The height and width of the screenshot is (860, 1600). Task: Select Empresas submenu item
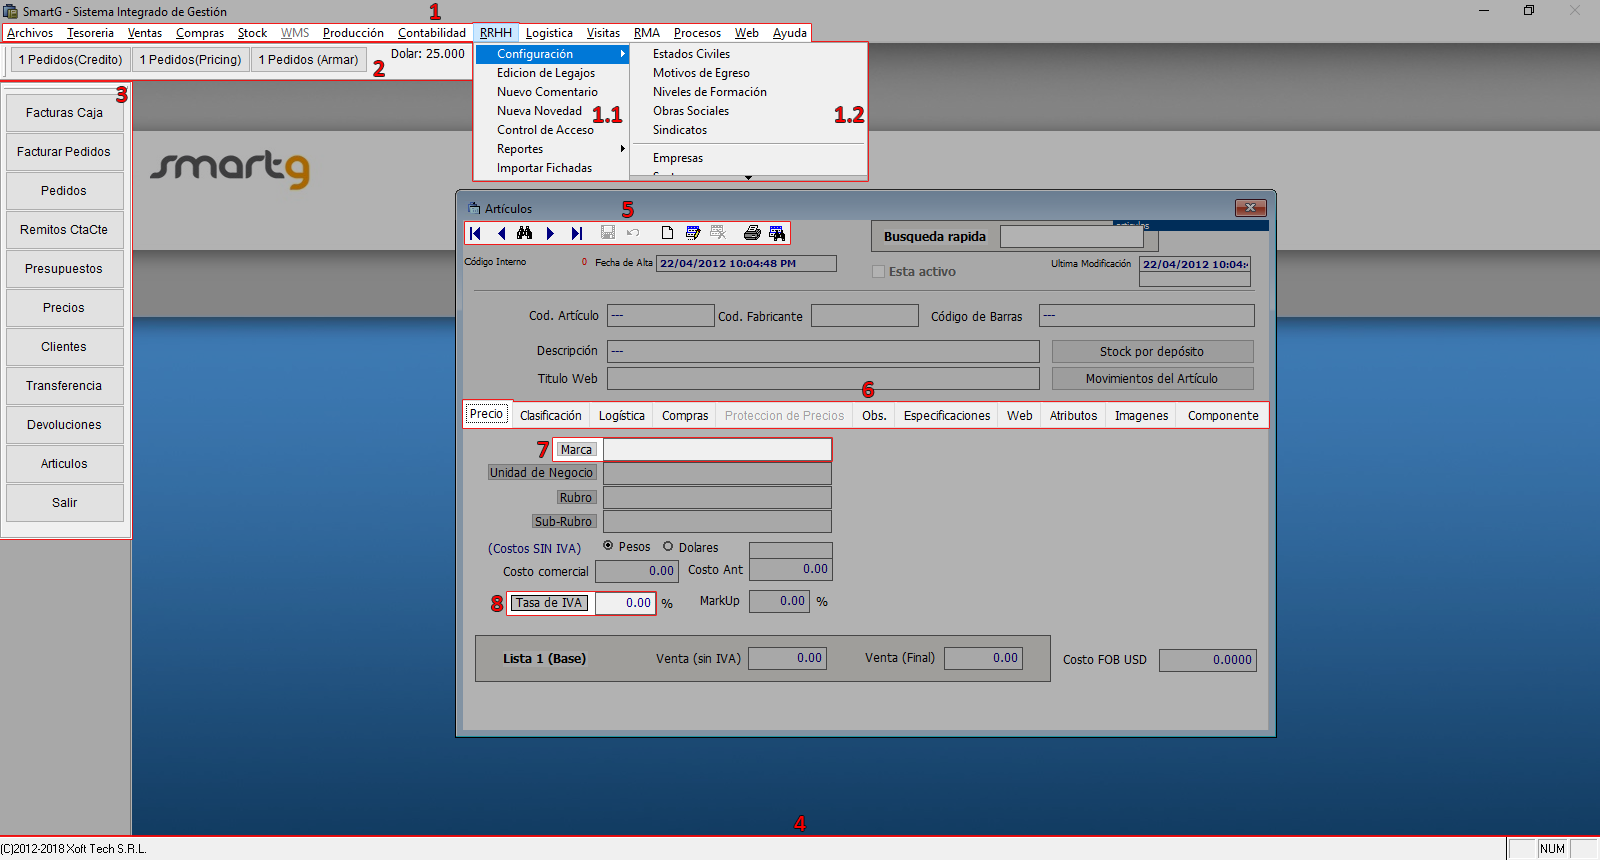[678, 158]
